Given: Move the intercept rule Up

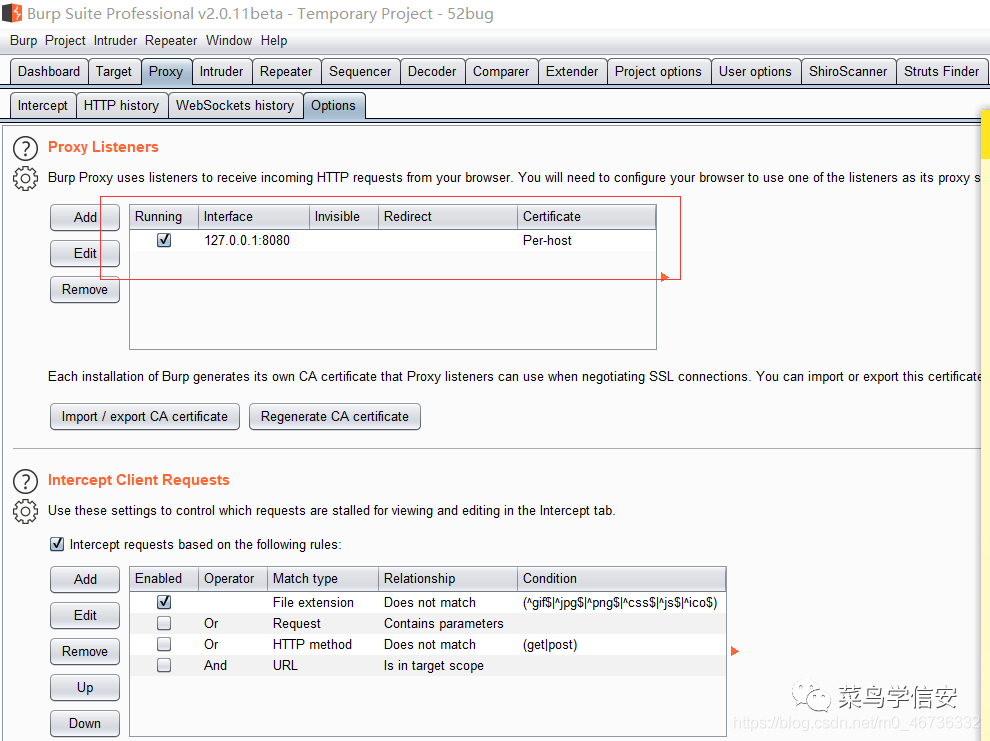Looking at the screenshot, I should 85,687.
